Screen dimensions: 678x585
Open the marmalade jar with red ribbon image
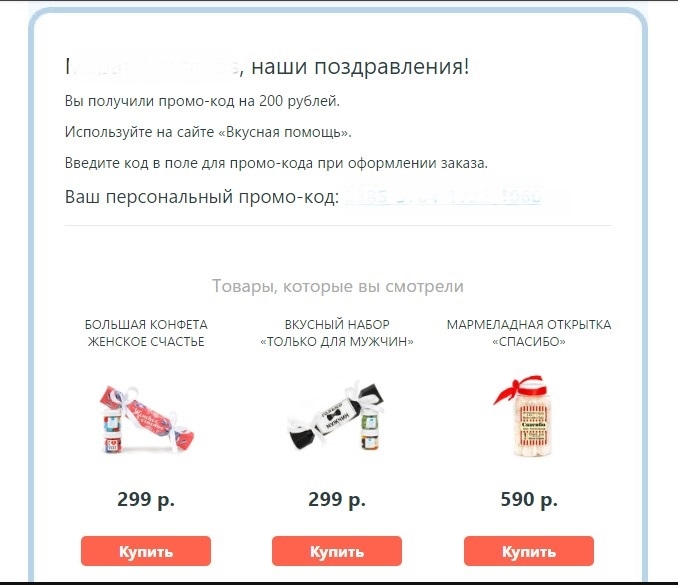pos(525,416)
